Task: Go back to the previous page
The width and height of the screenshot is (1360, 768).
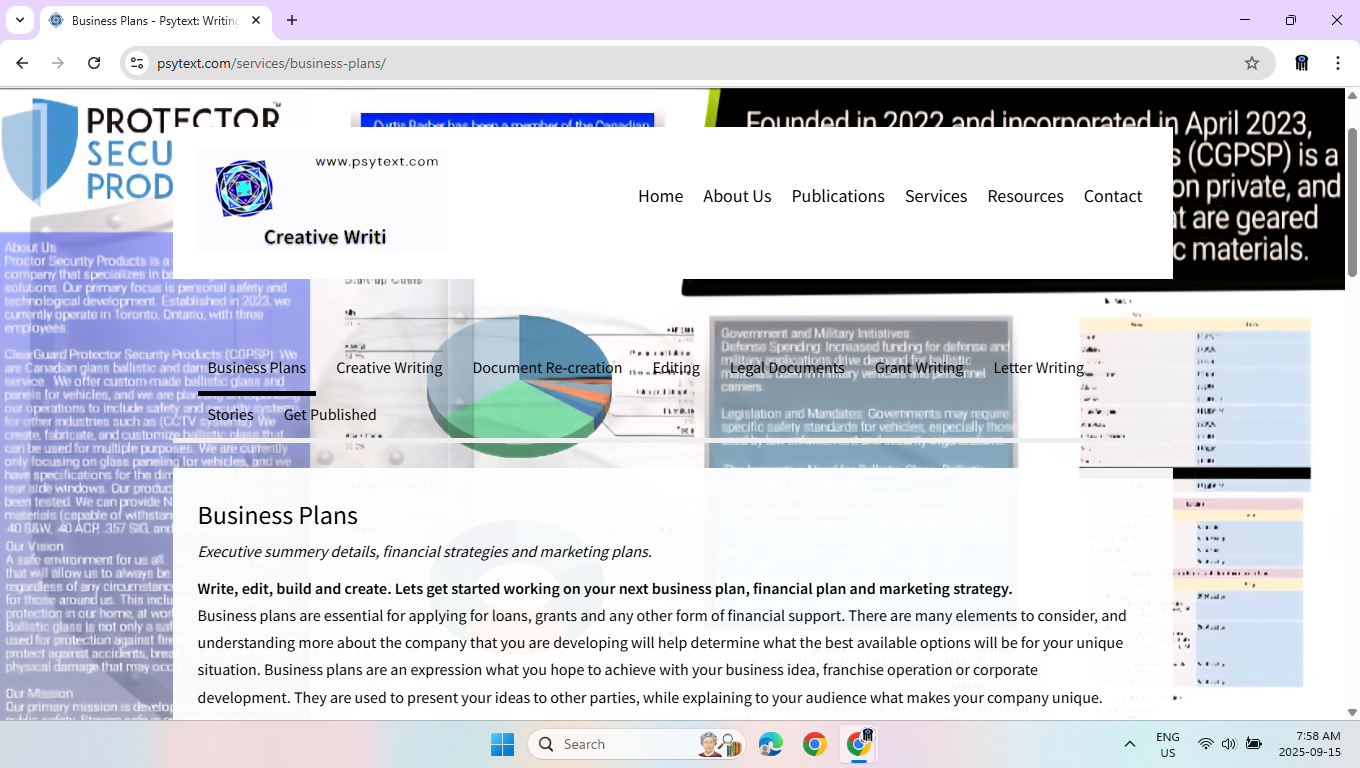Action: point(22,63)
